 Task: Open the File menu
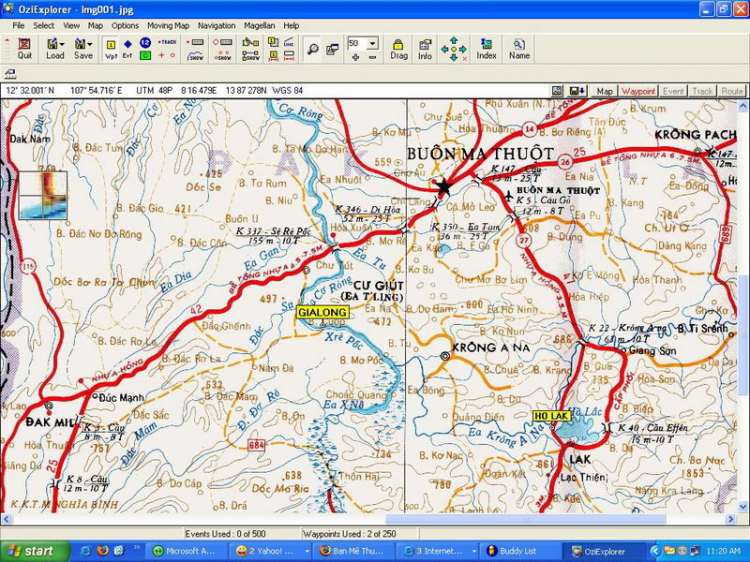pos(18,25)
